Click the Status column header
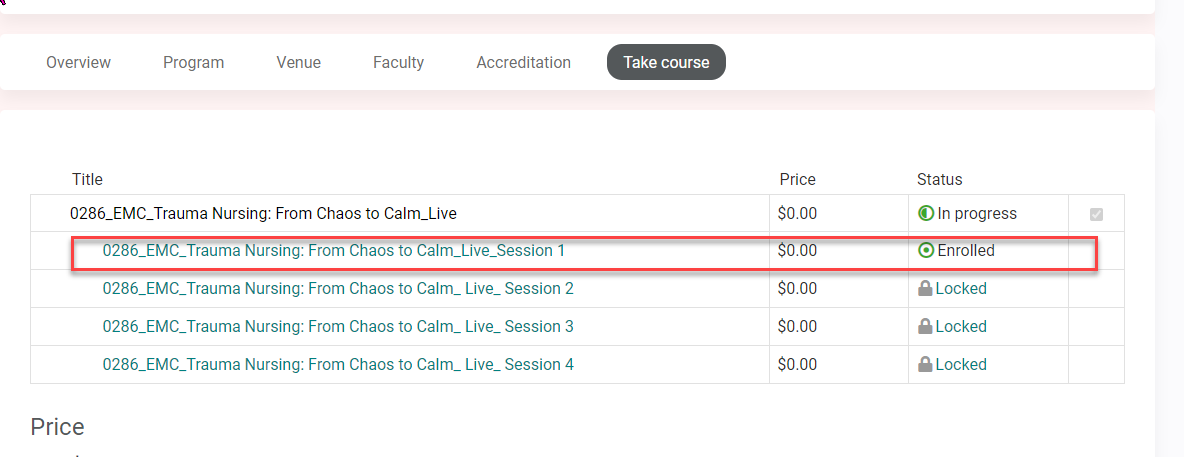 pos(939,180)
